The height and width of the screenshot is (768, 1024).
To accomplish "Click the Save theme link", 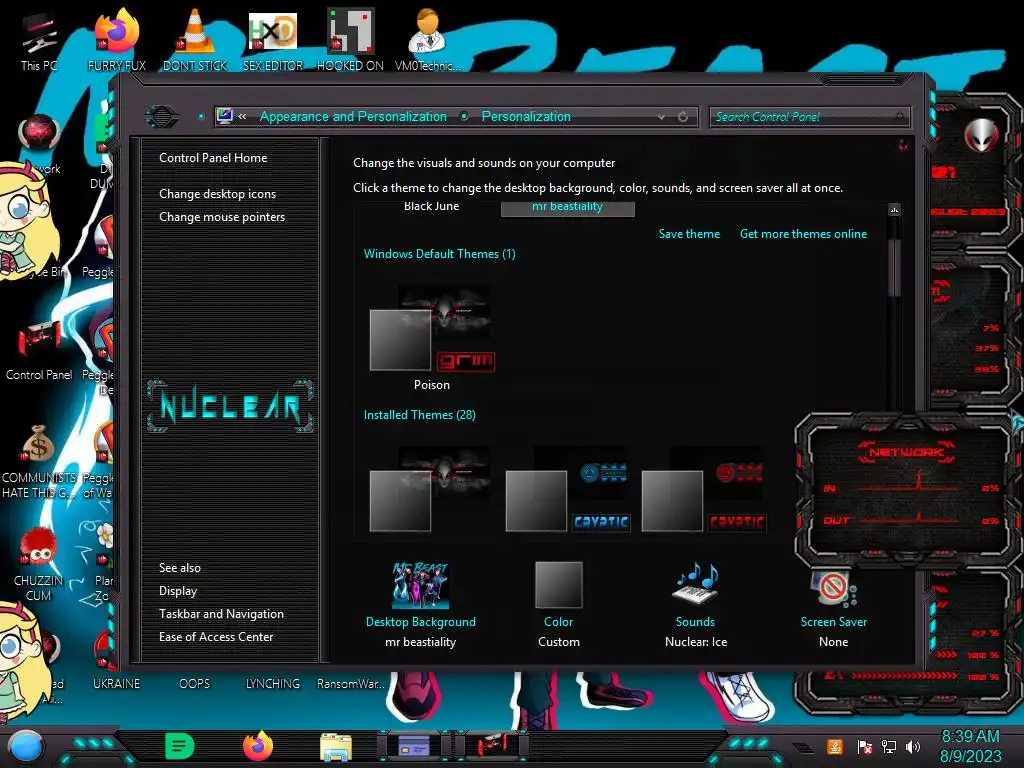I will (x=689, y=234).
